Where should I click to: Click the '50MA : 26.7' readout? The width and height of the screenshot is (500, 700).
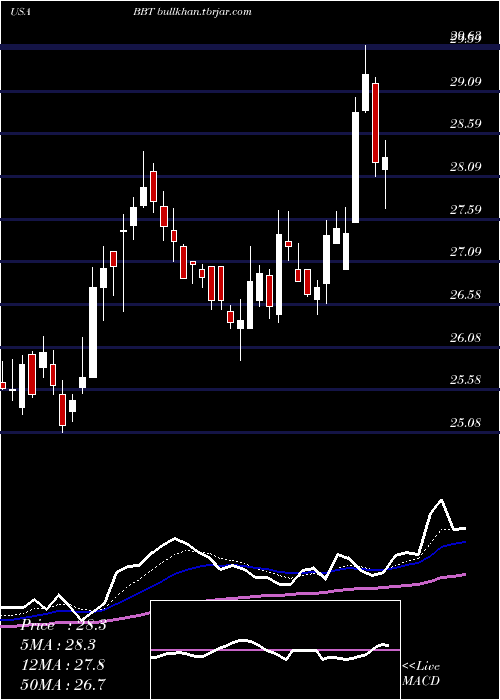[x=63, y=684]
